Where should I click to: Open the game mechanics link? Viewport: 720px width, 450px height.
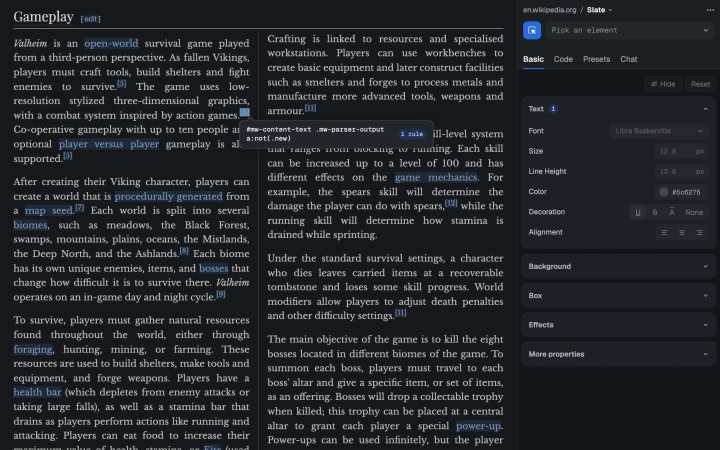[436, 177]
